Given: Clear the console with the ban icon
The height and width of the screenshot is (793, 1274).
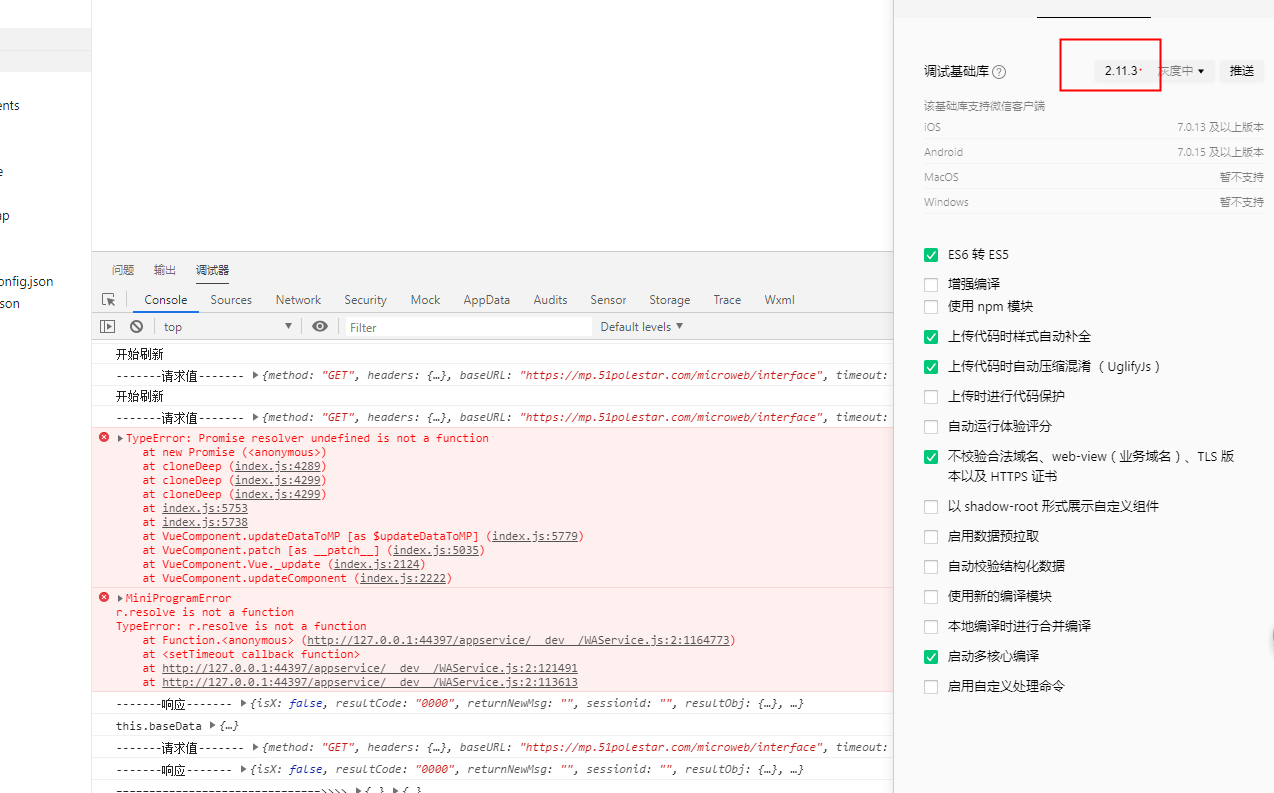Looking at the screenshot, I should point(136,327).
